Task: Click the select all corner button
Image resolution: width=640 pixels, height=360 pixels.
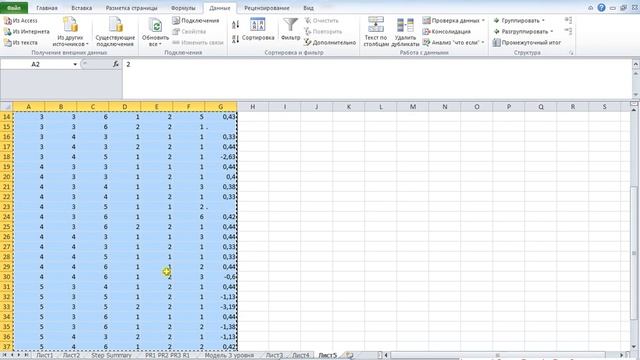Action: click(x=6, y=107)
